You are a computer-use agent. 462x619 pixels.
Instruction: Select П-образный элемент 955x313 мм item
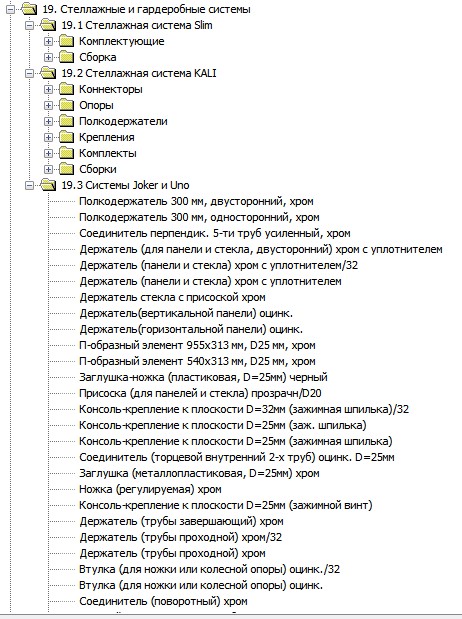(197, 345)
